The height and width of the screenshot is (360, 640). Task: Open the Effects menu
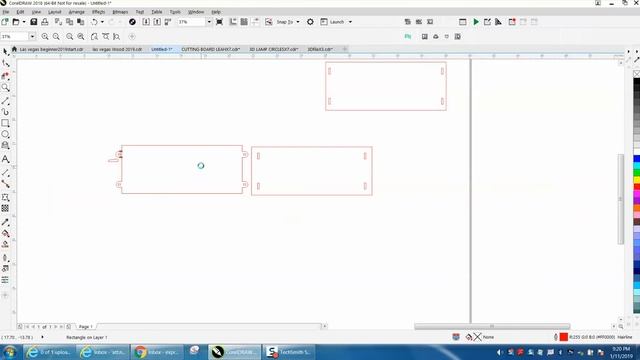pyautogui.click(x=98, y=12)
